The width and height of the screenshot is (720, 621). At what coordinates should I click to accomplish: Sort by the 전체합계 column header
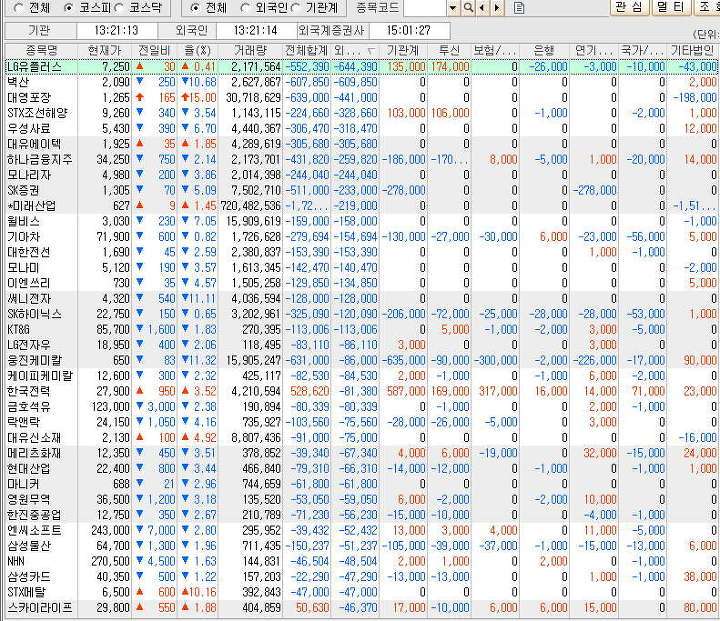(306, 50)
